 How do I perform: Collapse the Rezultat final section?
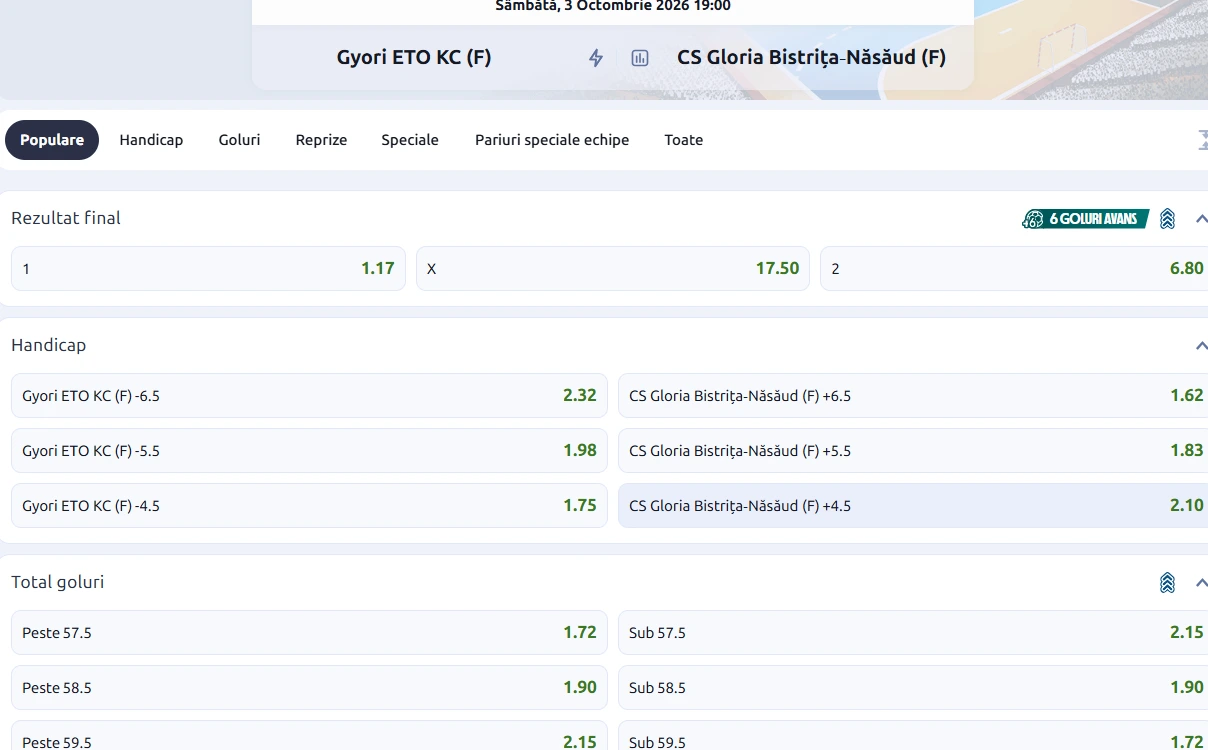point(1201,219)
